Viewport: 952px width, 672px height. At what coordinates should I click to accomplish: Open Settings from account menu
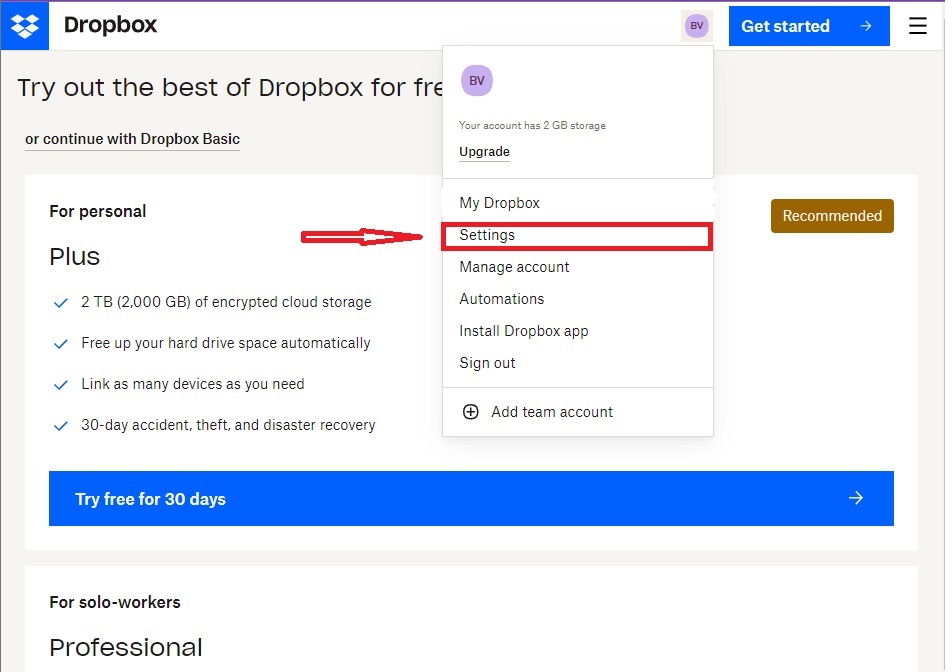[x=577, y=236]
